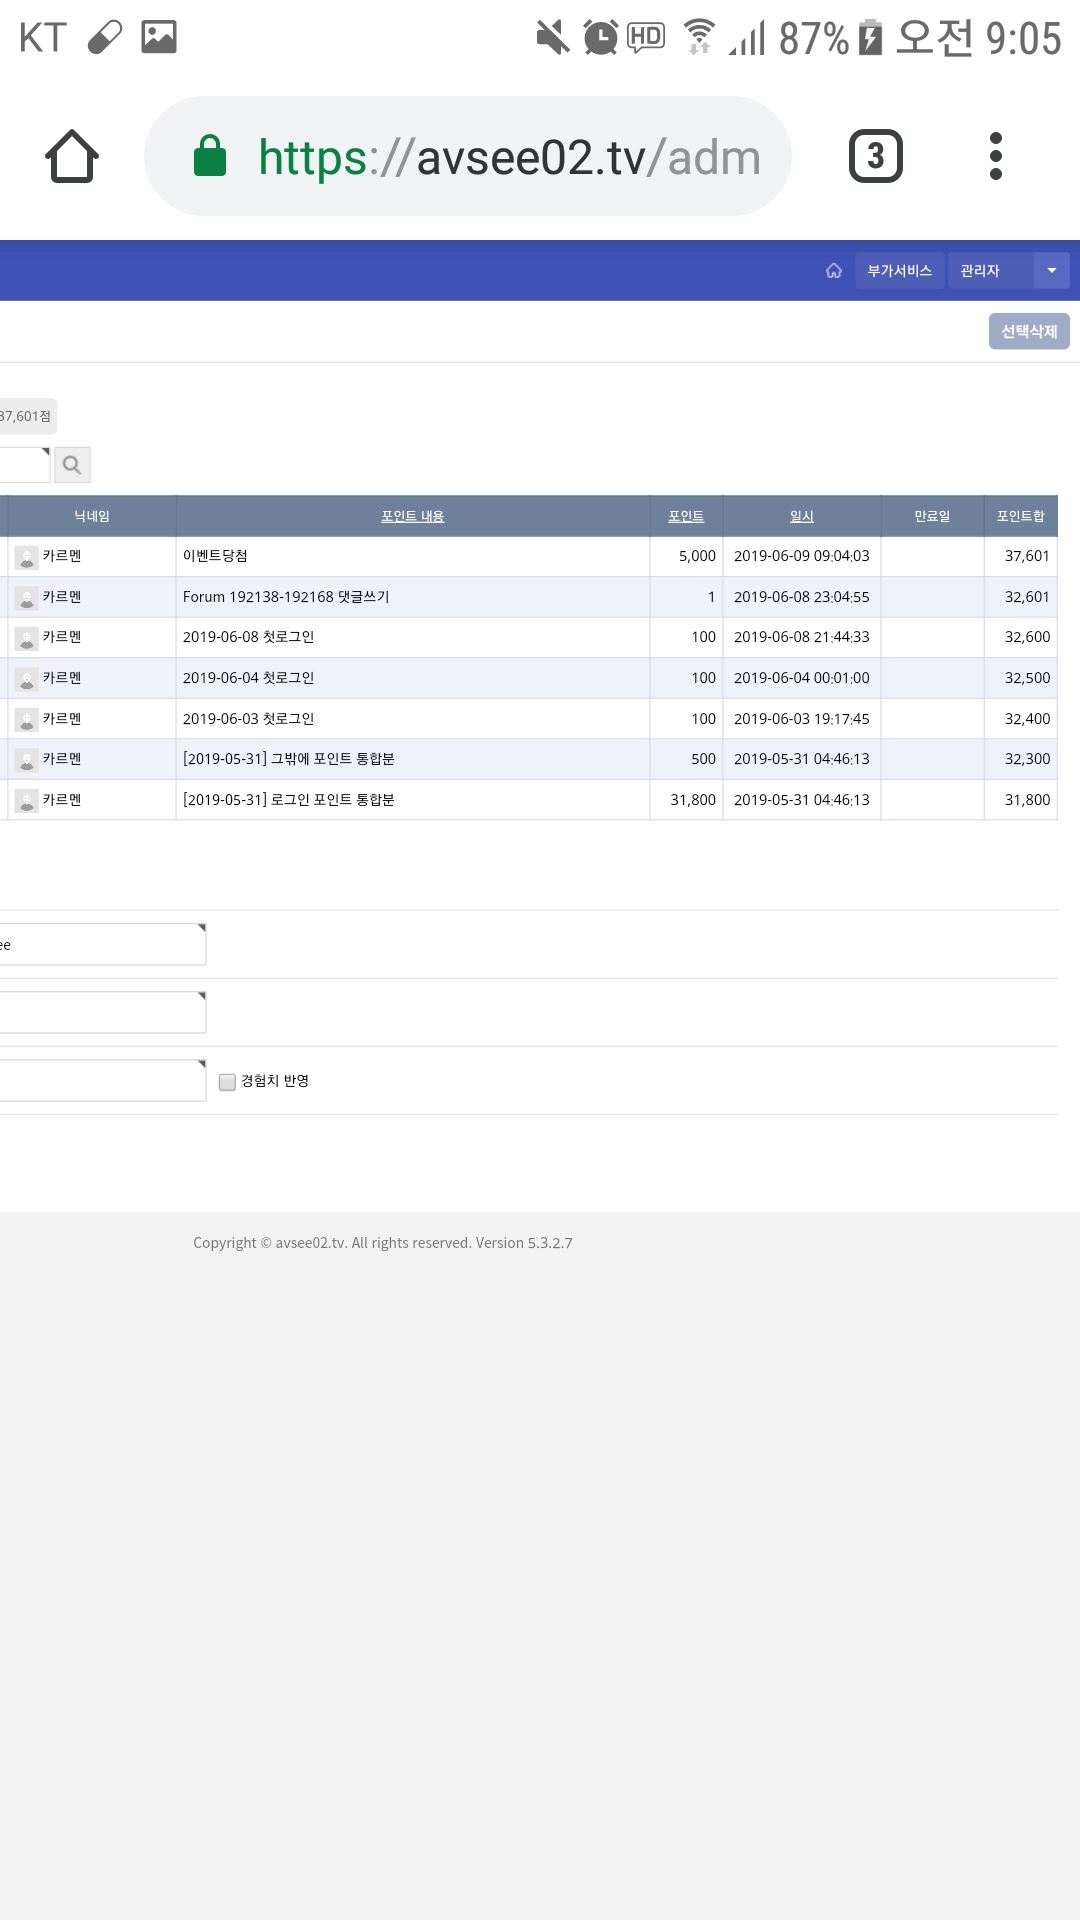Viewport: 1080px width, 1920px height.
Task: Click [2019-05-31] 로그인 포인트 통합분 entry
Action: (x=288, y=800)
